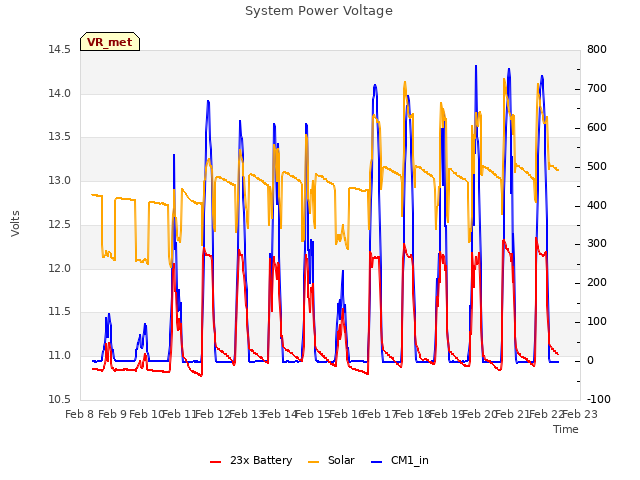This screenshot has width=640, height=480.
Task: Click the 12.5 left axis tick label
Action: click(x=60, y=224)
